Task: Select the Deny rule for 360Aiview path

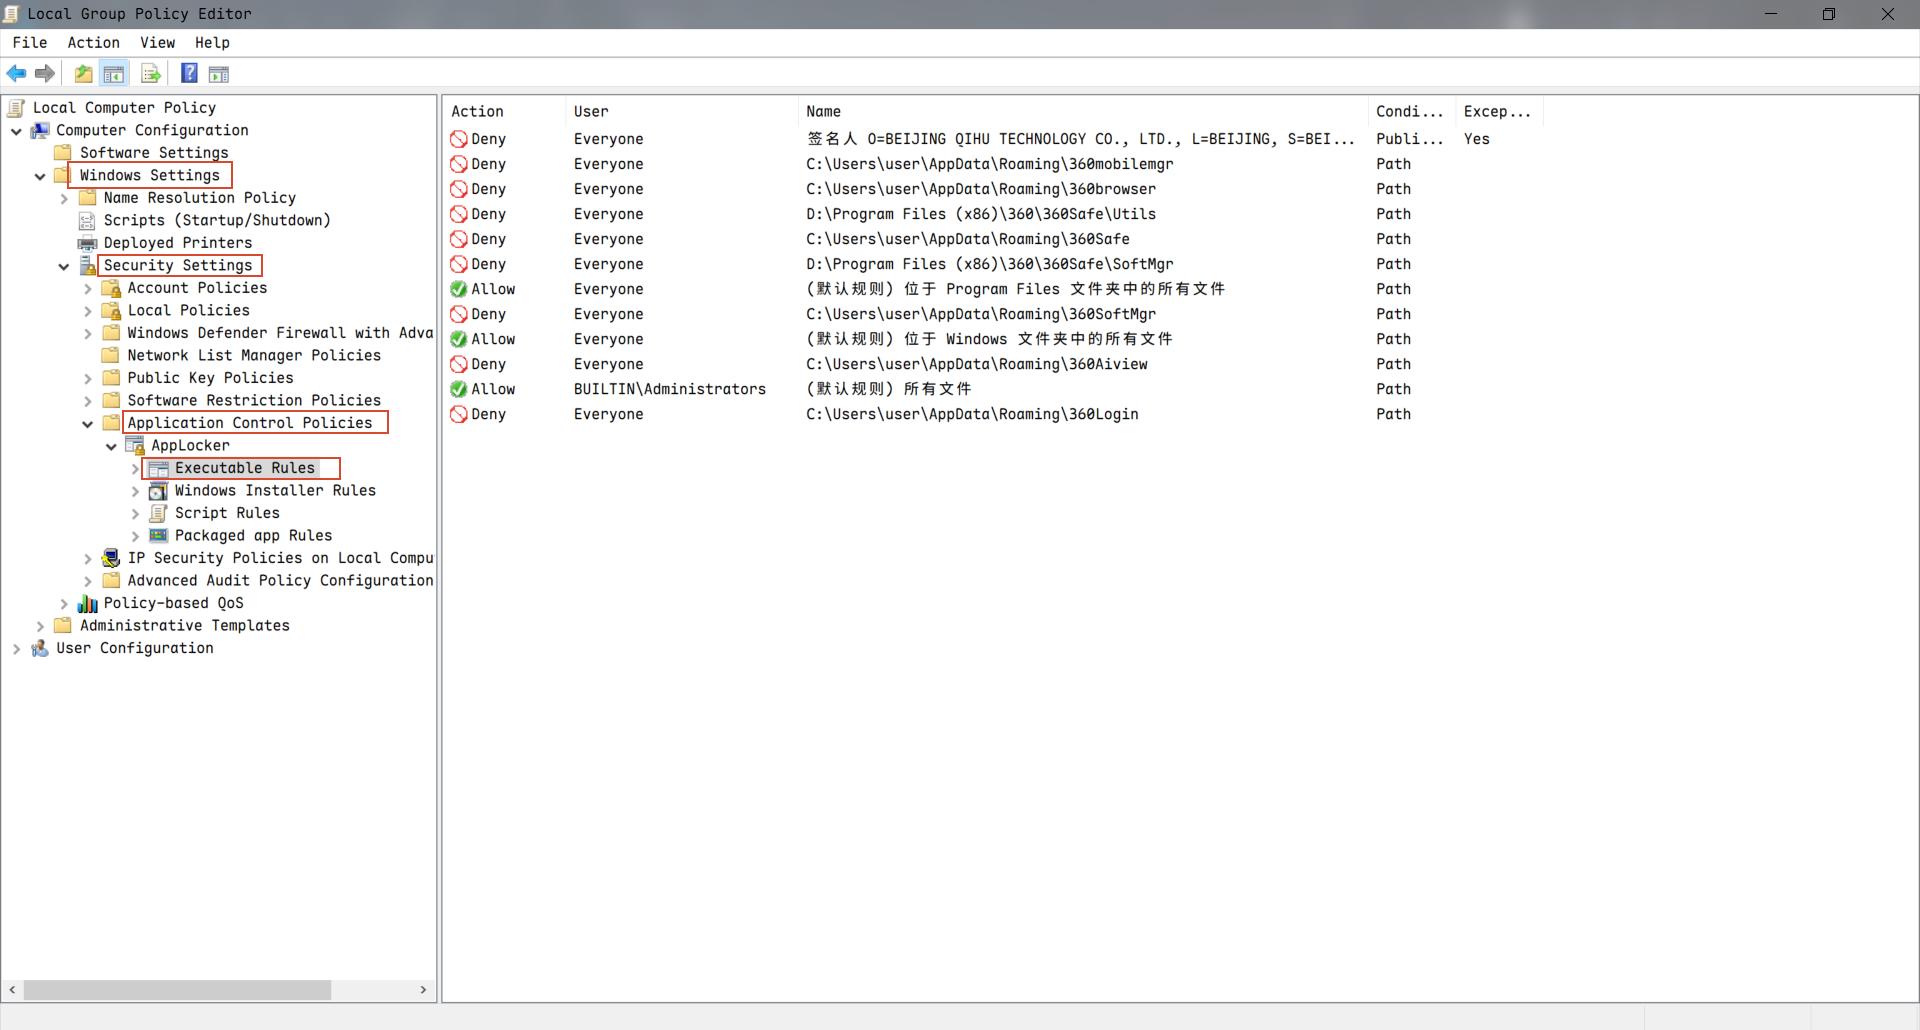Action: click(x=994, y=364)
